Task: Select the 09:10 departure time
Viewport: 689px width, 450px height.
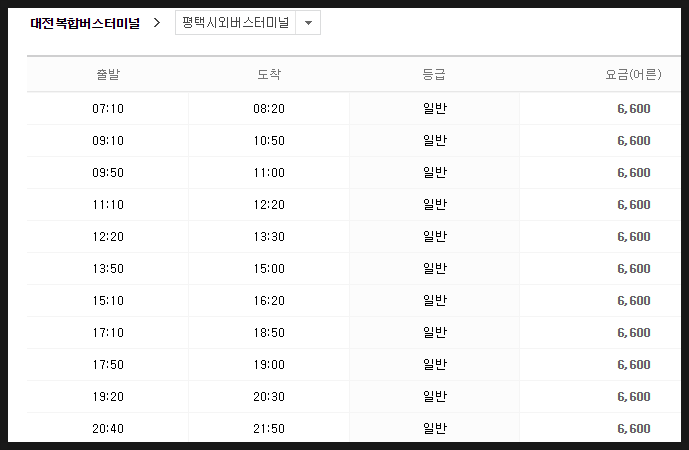Action: pyautogui.click(x=108, y=141)
